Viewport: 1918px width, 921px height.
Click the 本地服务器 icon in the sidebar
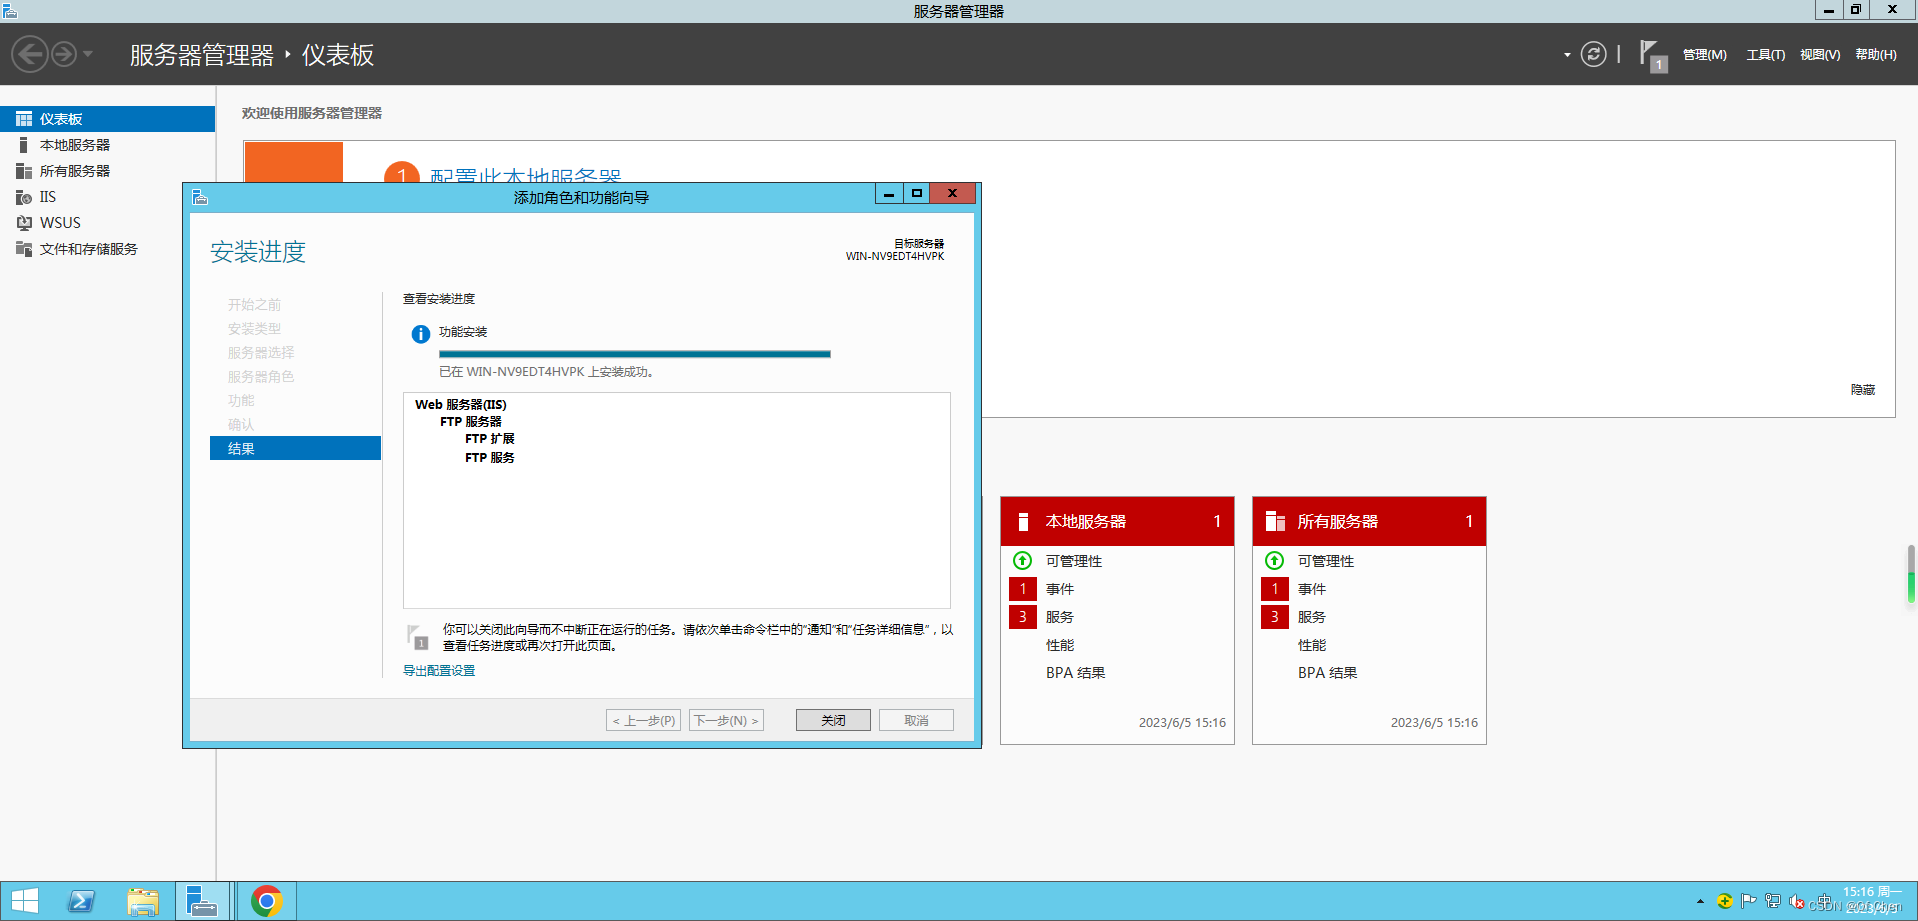coord(24,145)
